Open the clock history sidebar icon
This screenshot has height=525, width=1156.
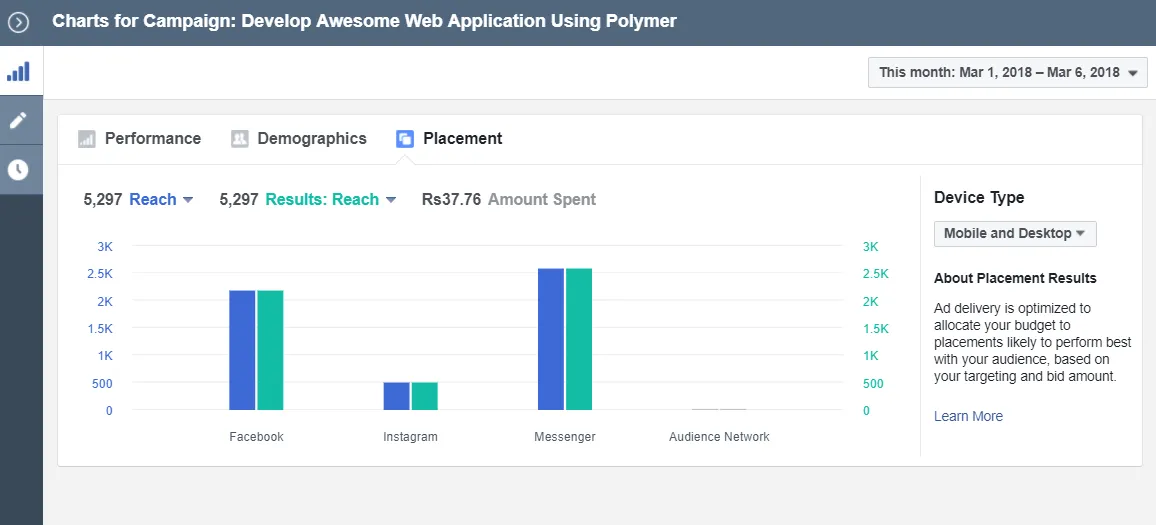click(18, 170)
